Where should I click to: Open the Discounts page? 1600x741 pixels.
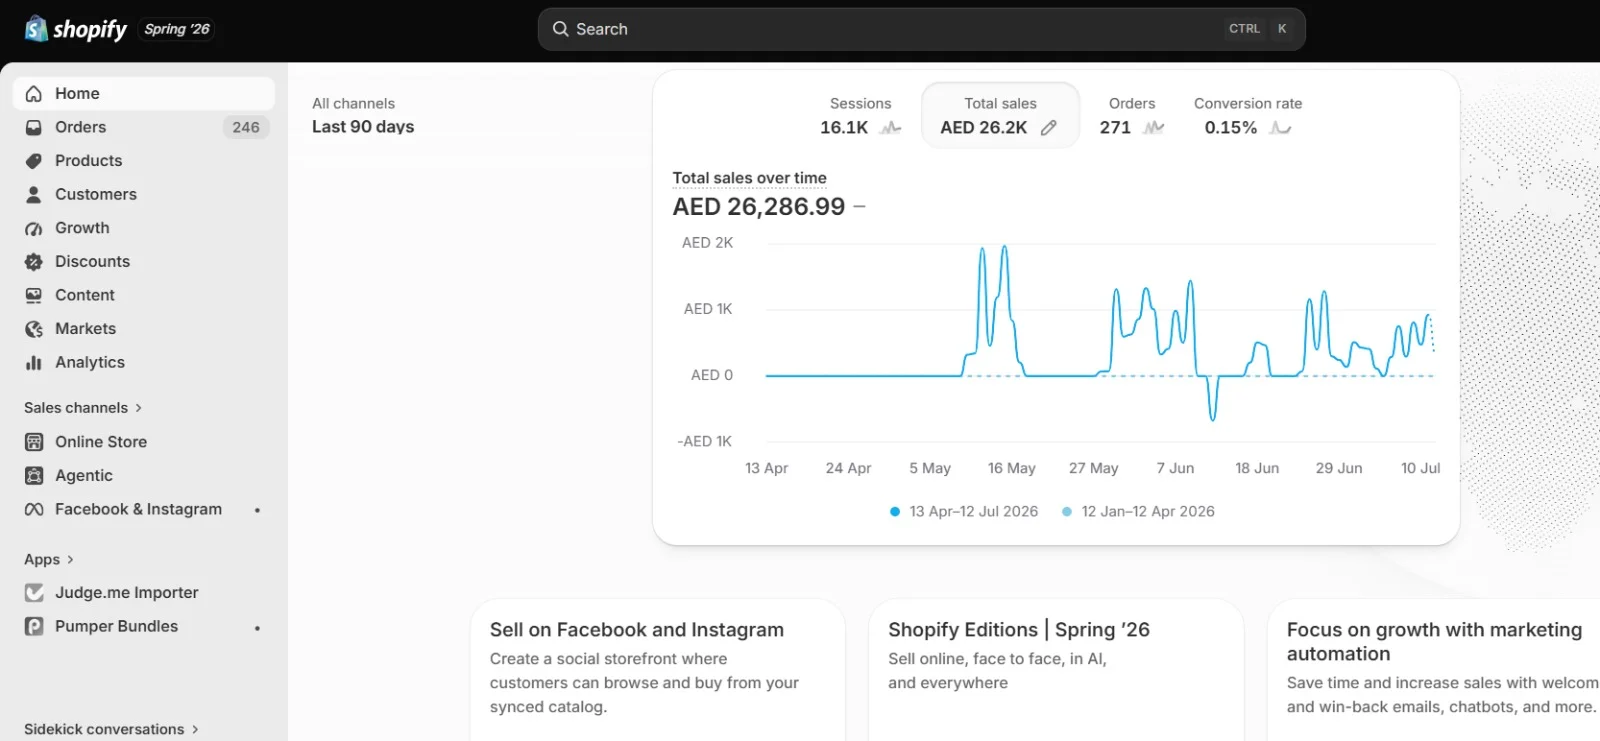click(144, 262)
